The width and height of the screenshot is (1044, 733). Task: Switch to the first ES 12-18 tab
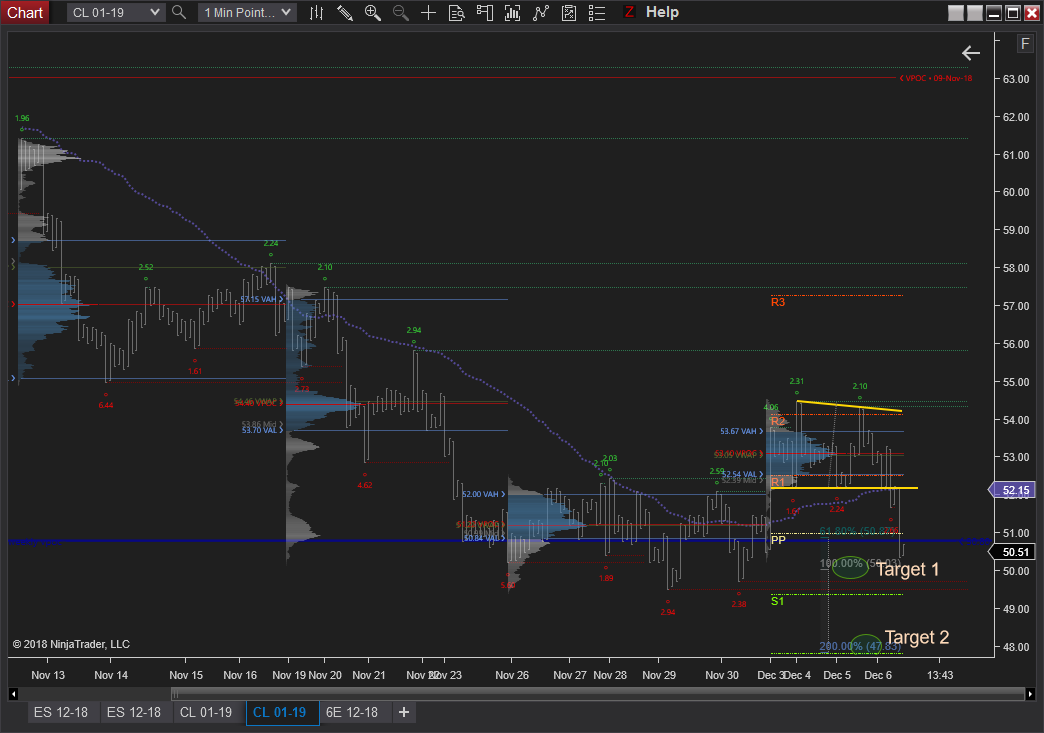coord(61,712)
